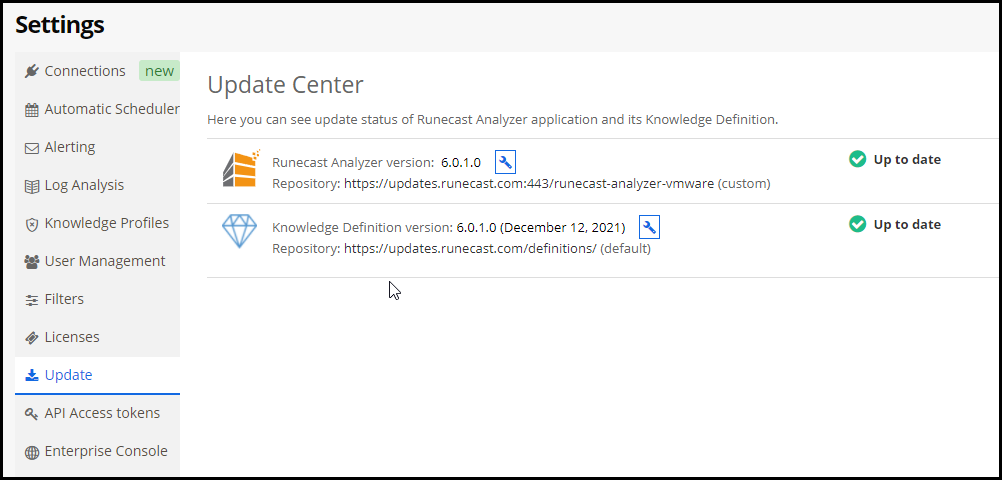Screen dimensions: 1002x480
Task: Click the orange Runecast Analyzer logo icon
Action: click(x=242, y=168)
